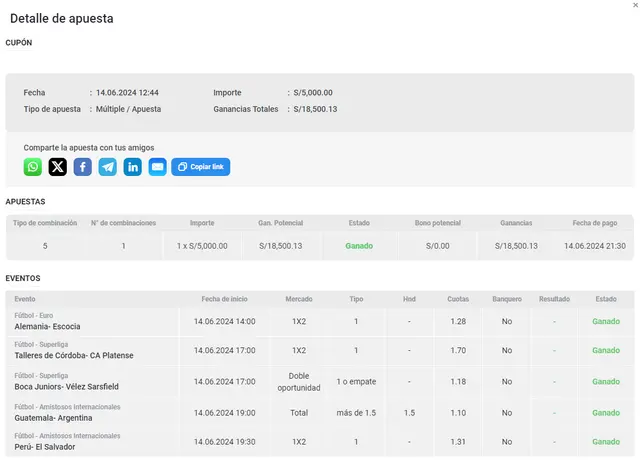Click the green Ganado status in Apuestas
The height and width of the screenshot is (461, 640).
pos(359,246)
